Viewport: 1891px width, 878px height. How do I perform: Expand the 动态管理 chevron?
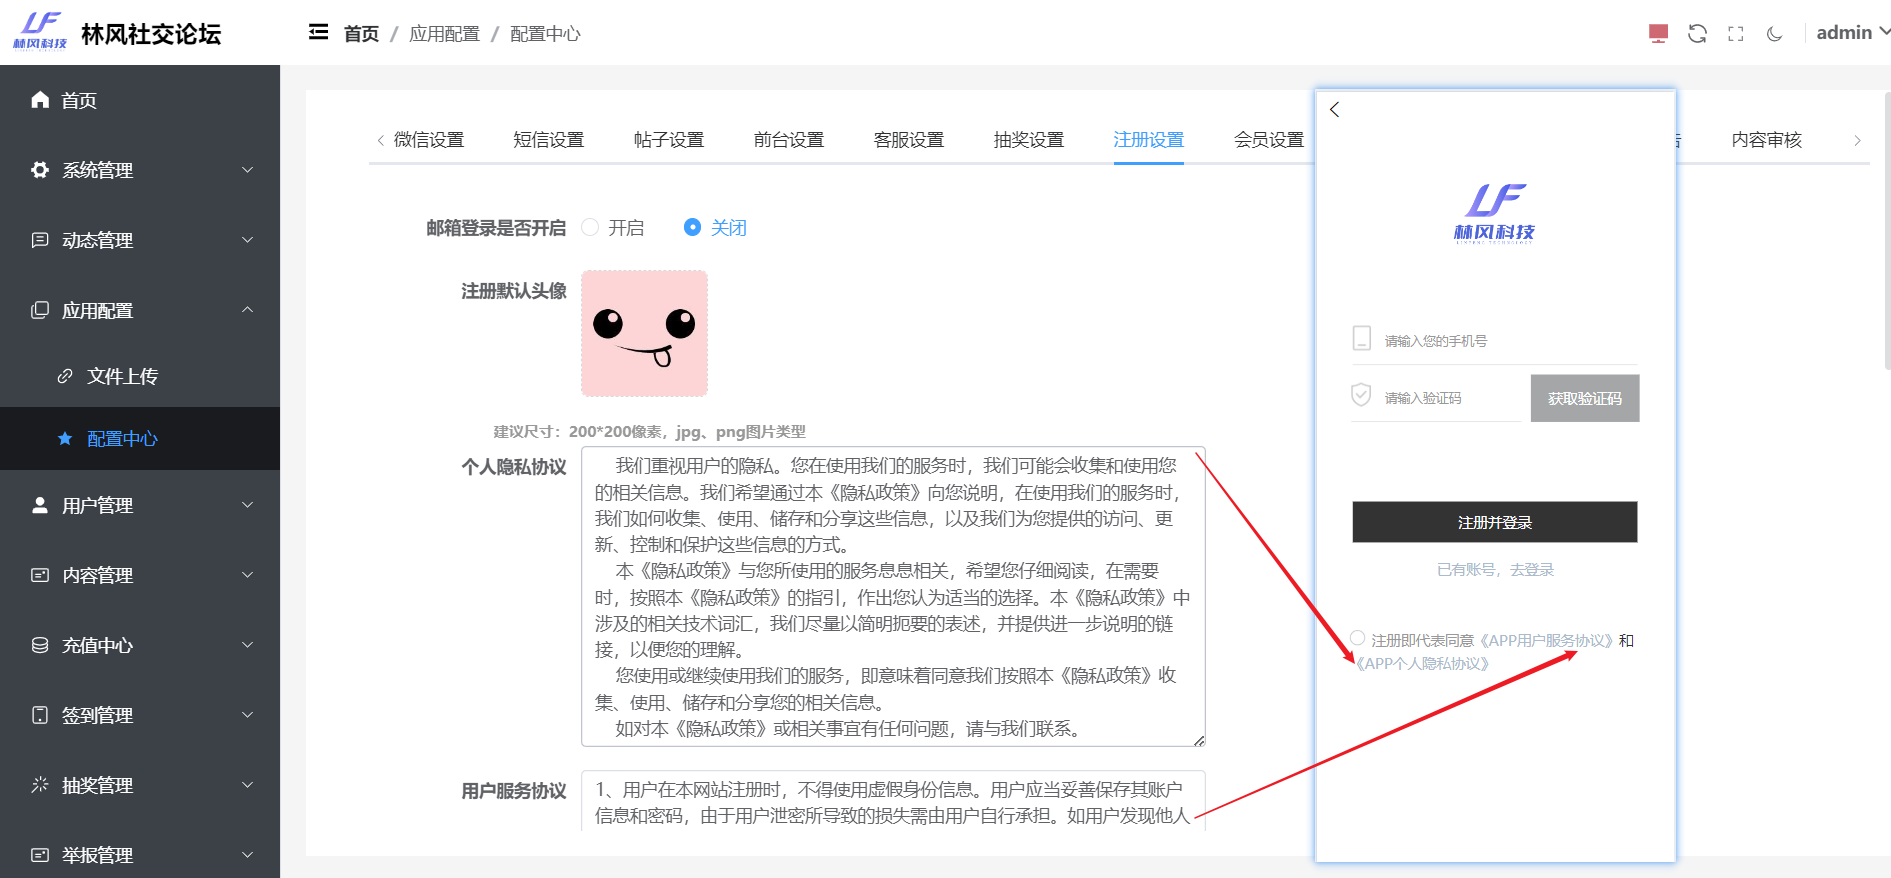click(247, 240)
